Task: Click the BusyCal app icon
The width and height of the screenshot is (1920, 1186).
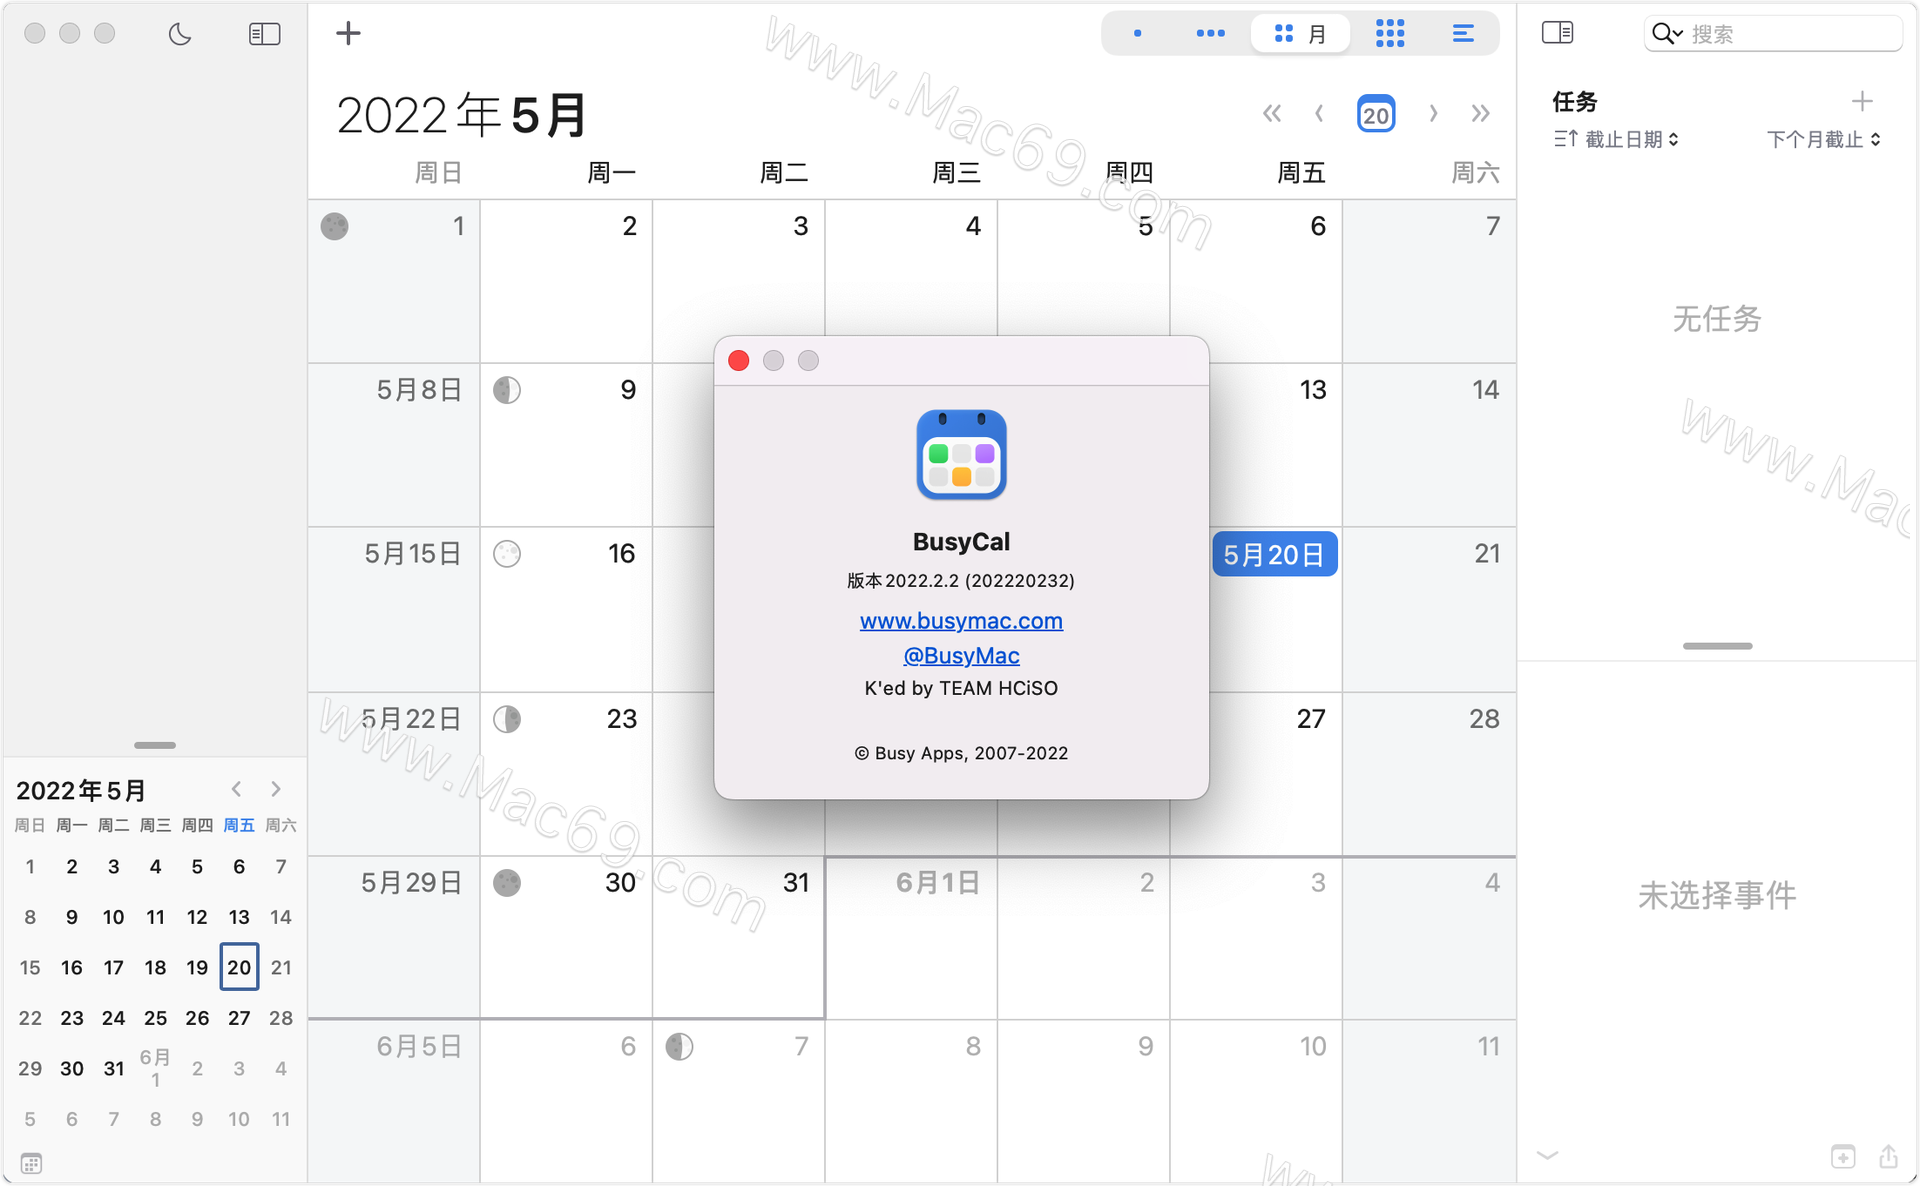Action: [961, 455]
